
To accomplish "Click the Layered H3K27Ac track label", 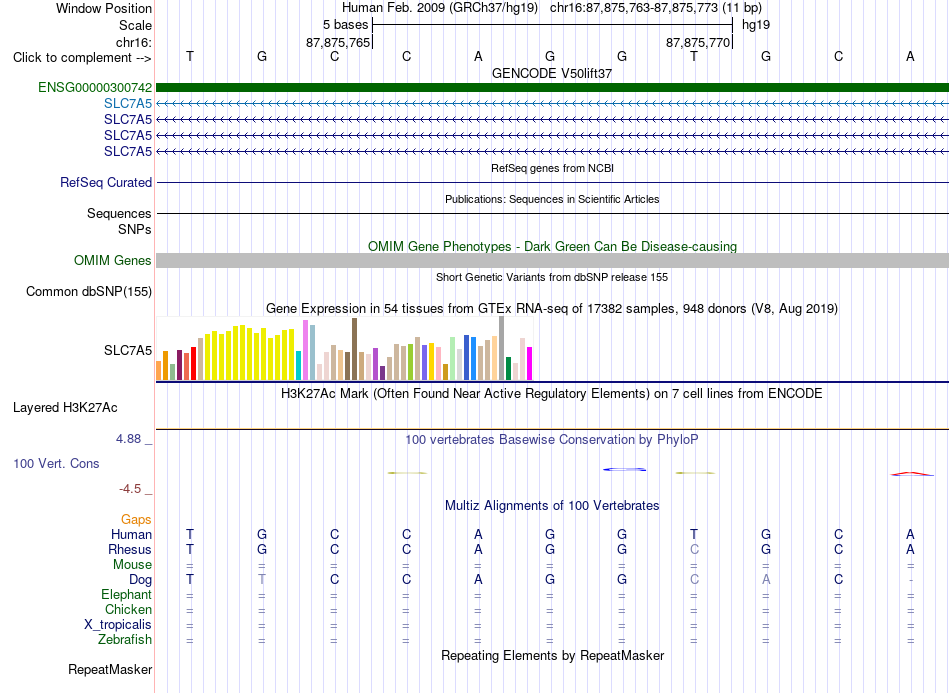I will [x=65, y=408].
